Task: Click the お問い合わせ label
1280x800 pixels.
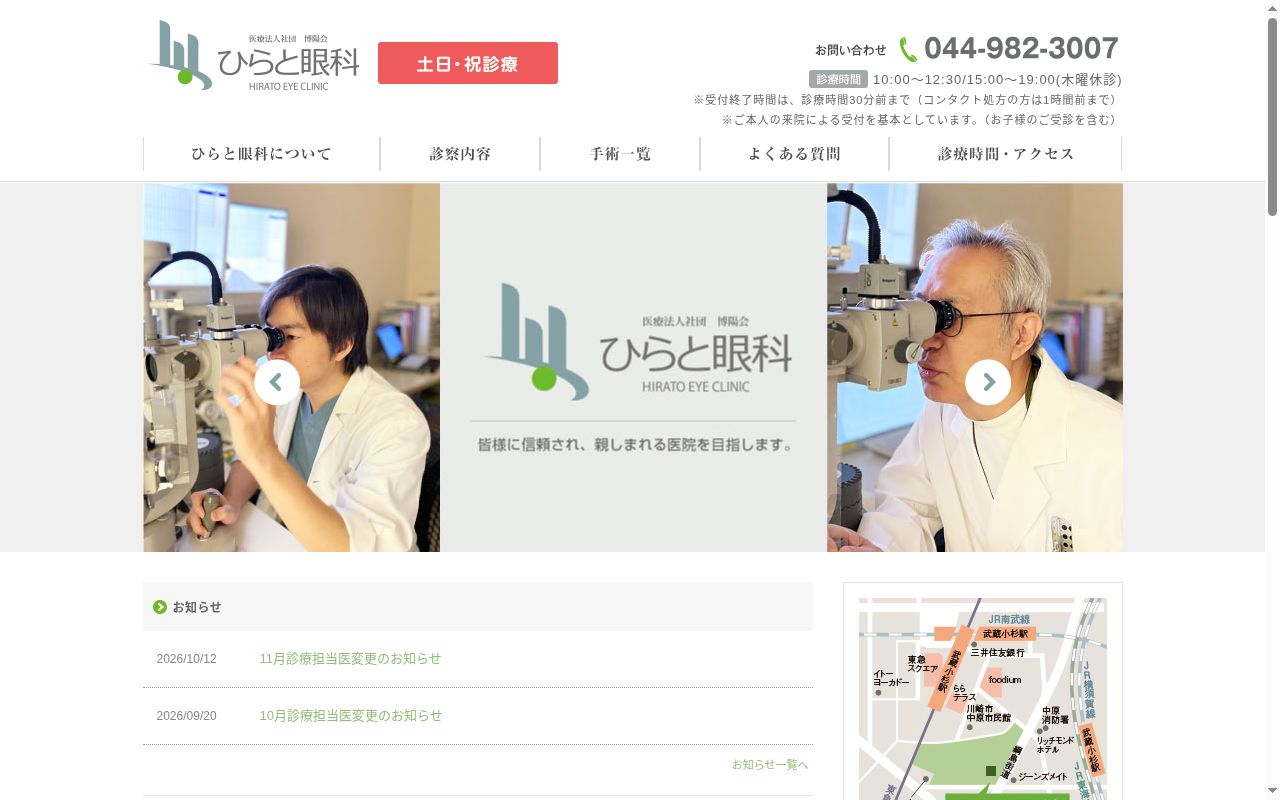Action: (850, 50)
